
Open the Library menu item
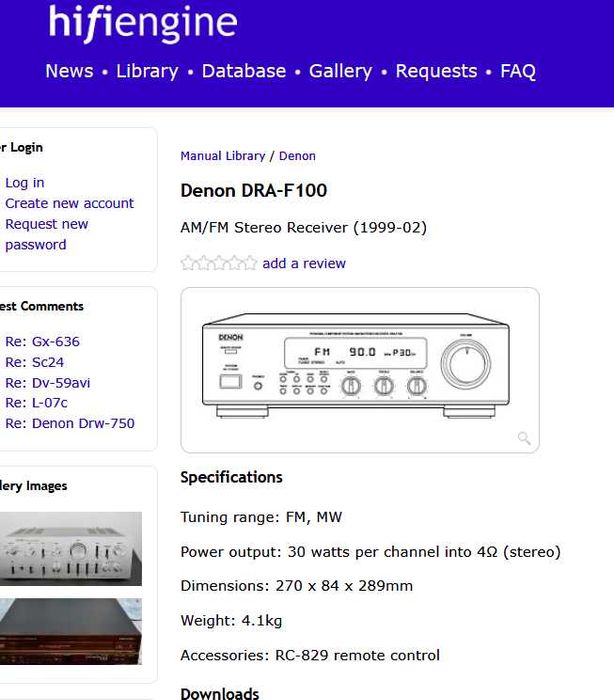[147, 71]
